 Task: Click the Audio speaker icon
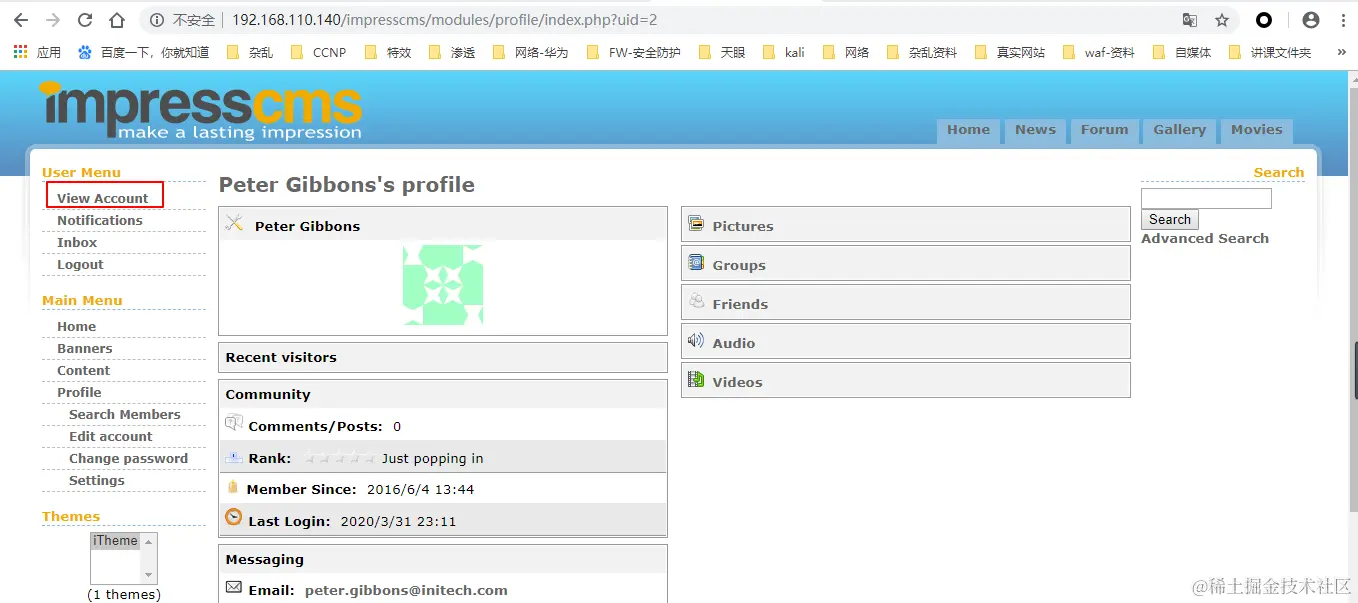tap(696, 341)
